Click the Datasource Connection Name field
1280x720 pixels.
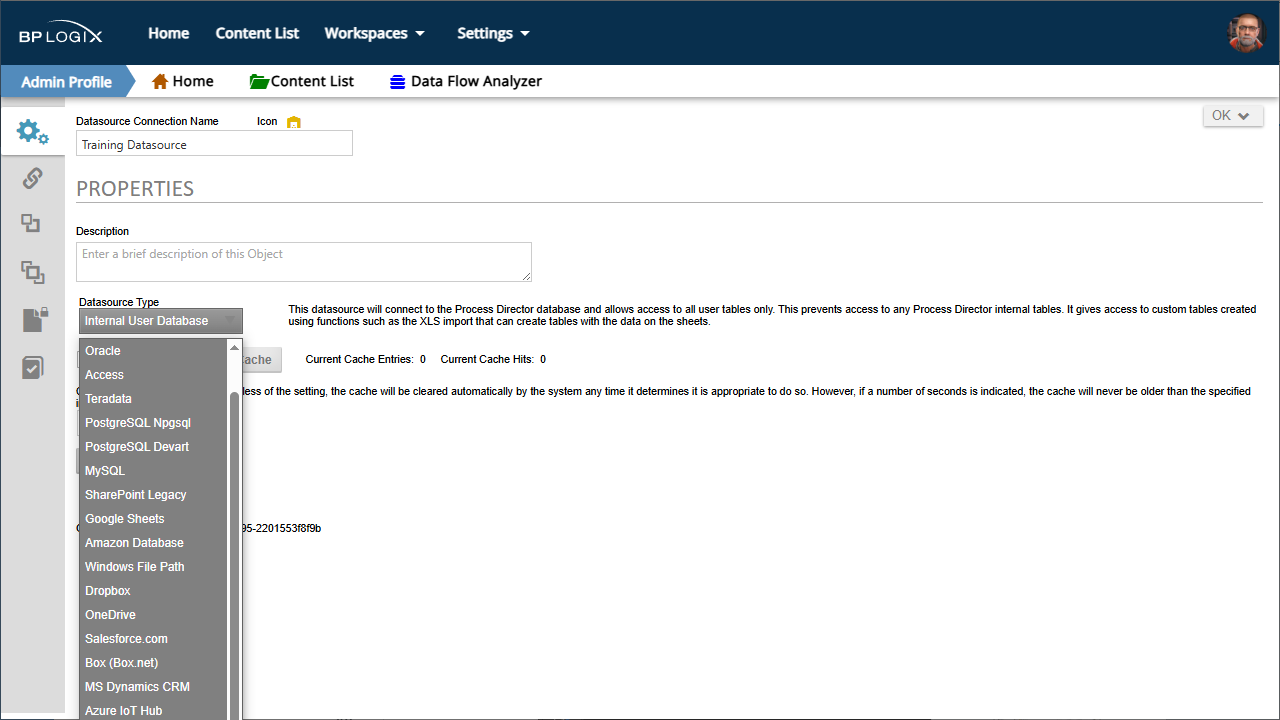(x=214, y=144)
